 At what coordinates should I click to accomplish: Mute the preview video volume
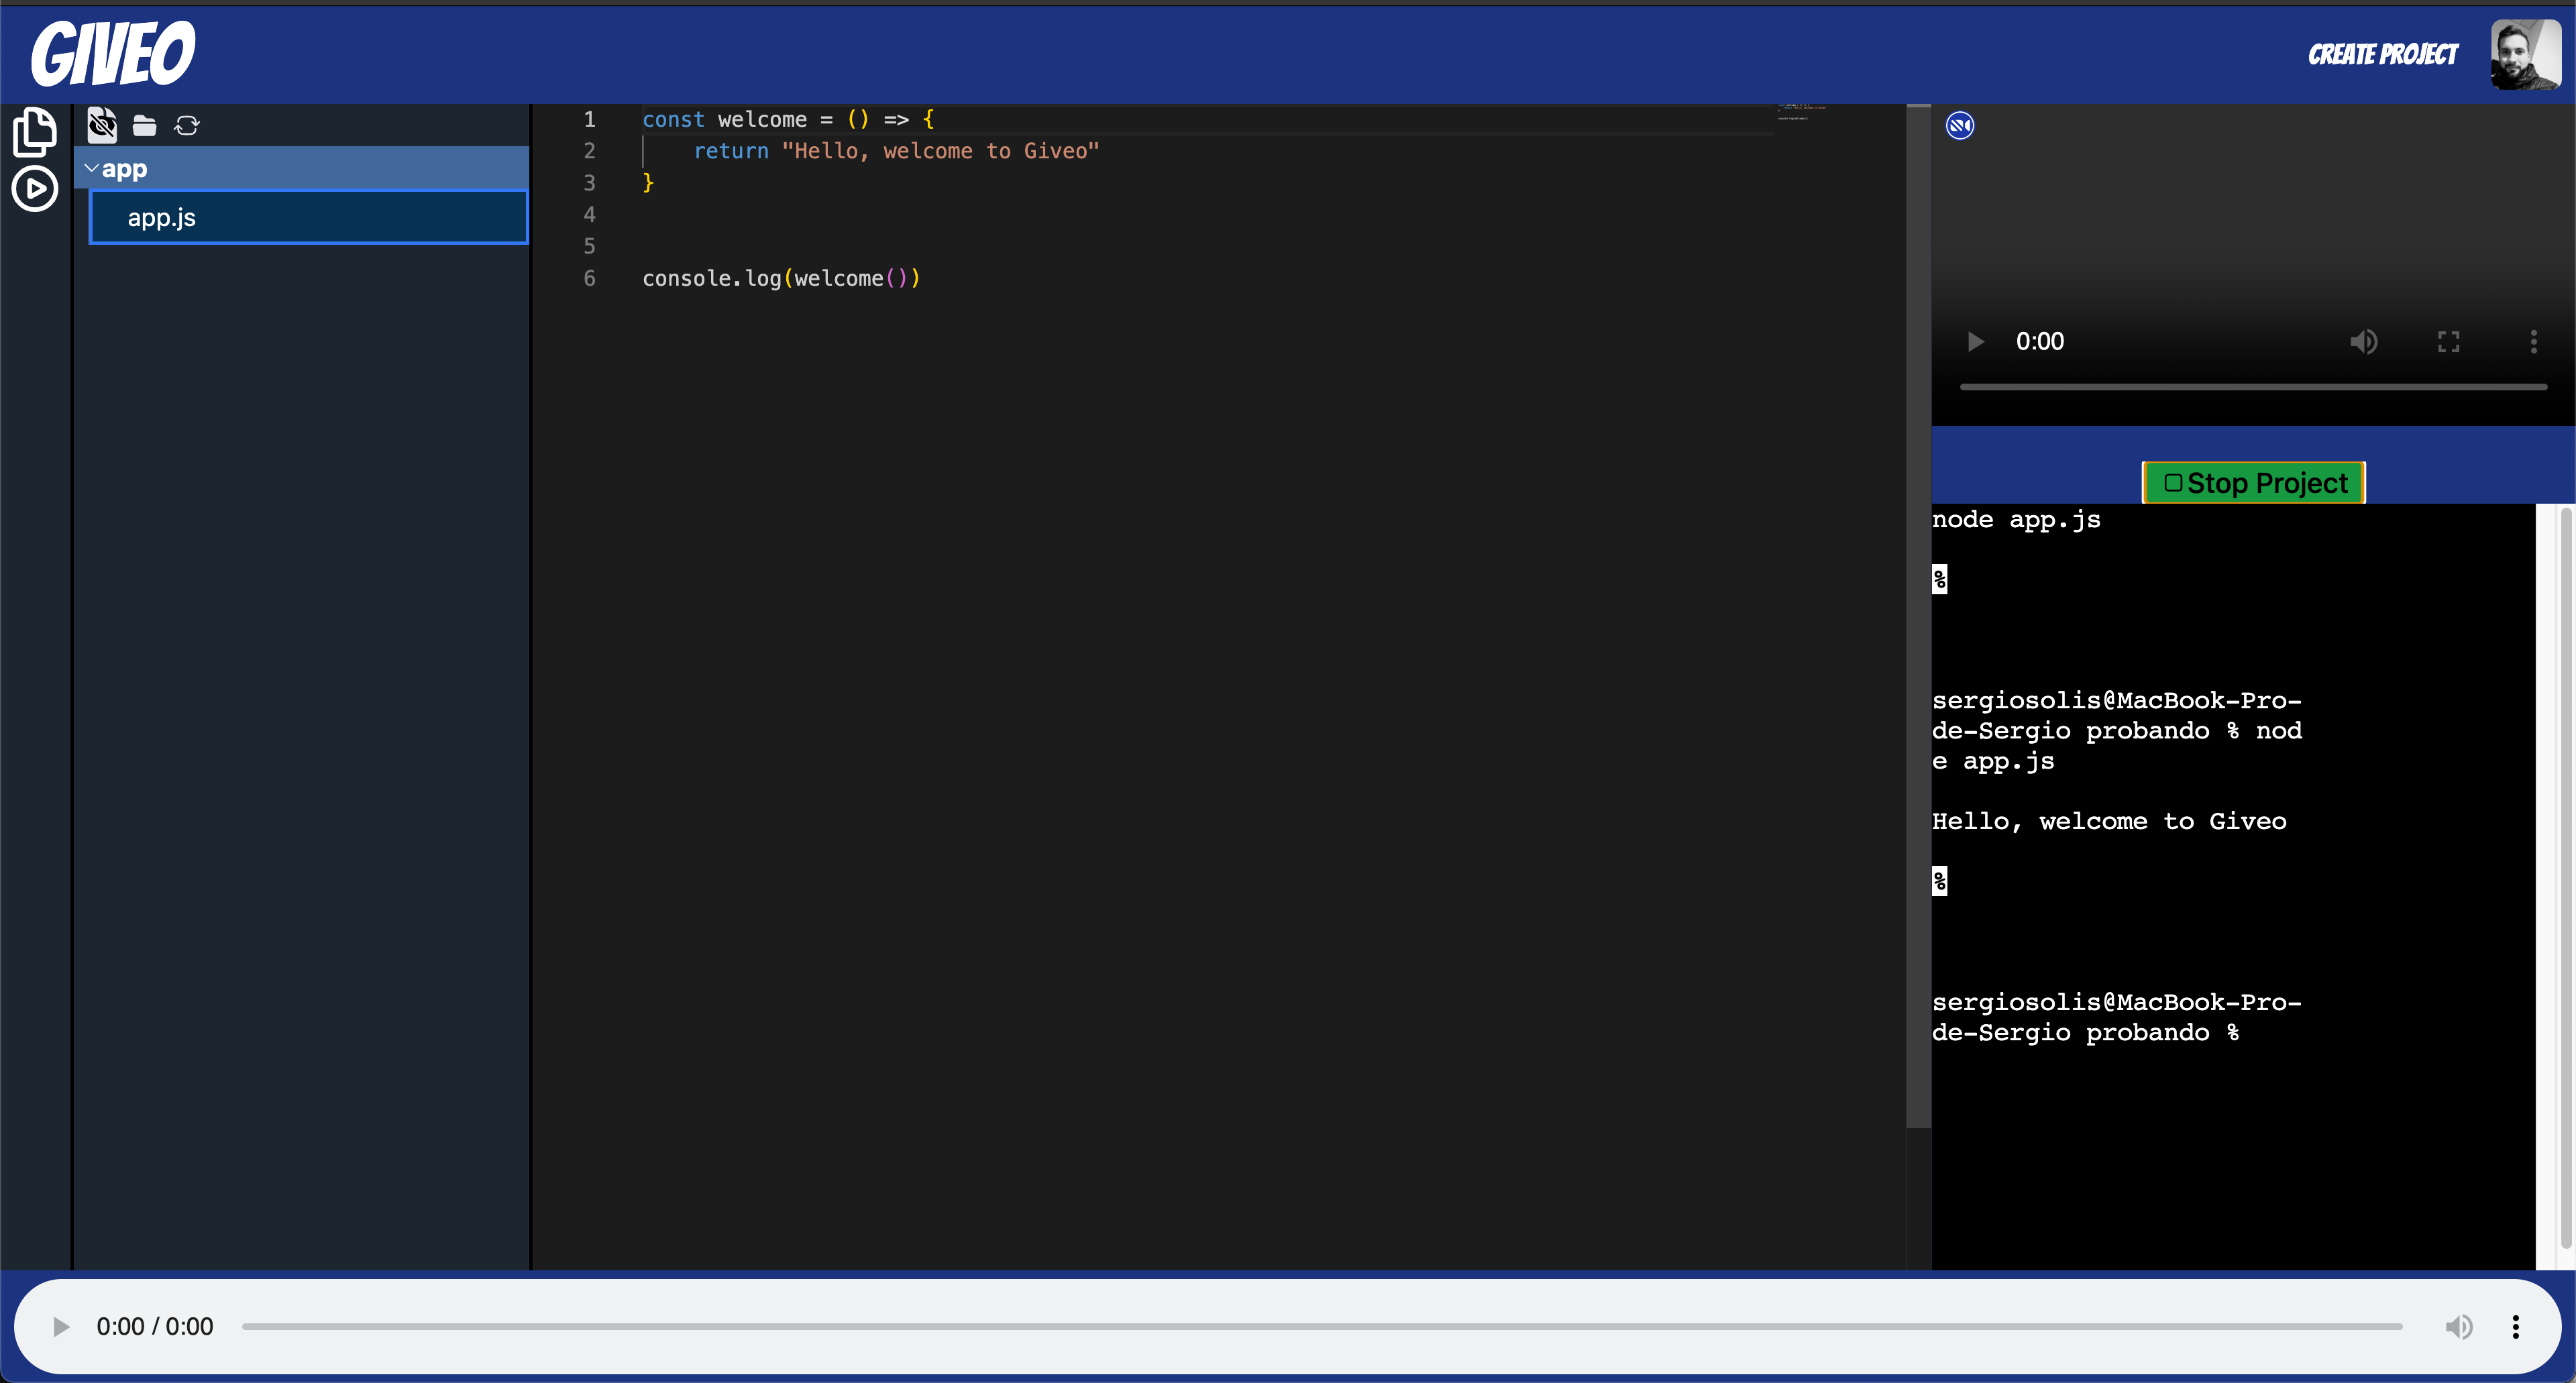[2363, 342]
